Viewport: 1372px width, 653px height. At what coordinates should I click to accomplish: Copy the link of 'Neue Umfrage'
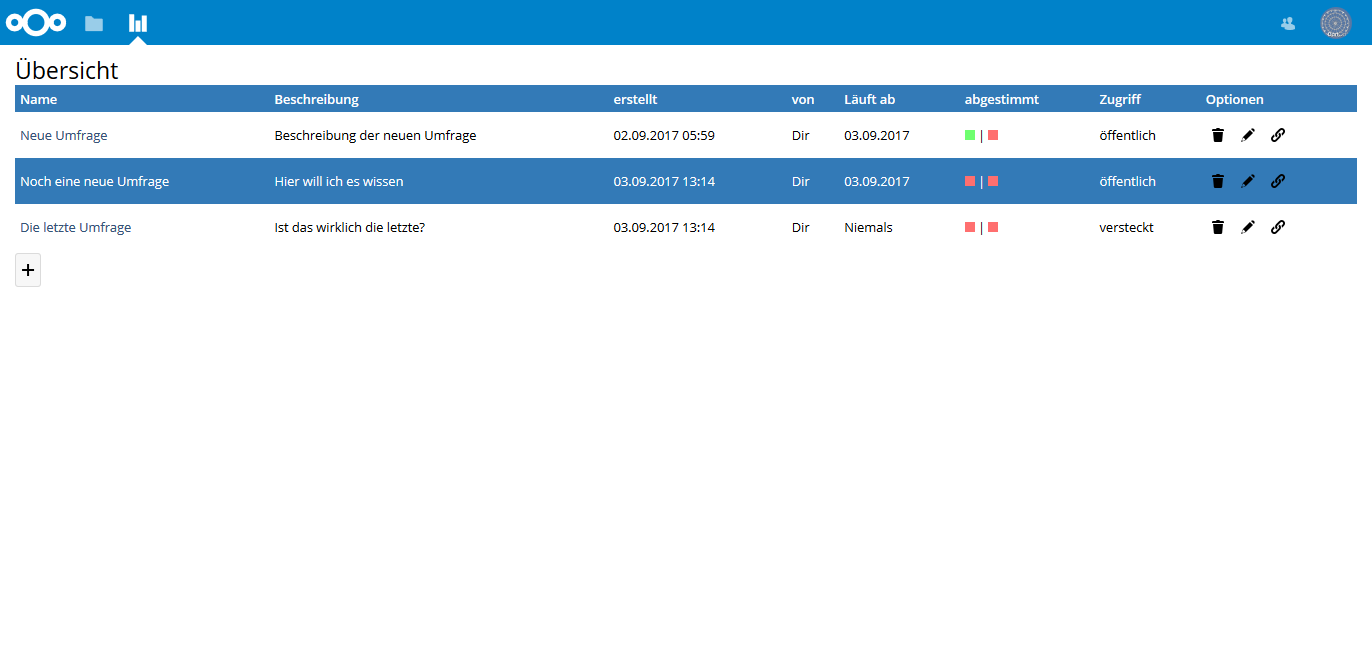click(x=1277, y=135)
